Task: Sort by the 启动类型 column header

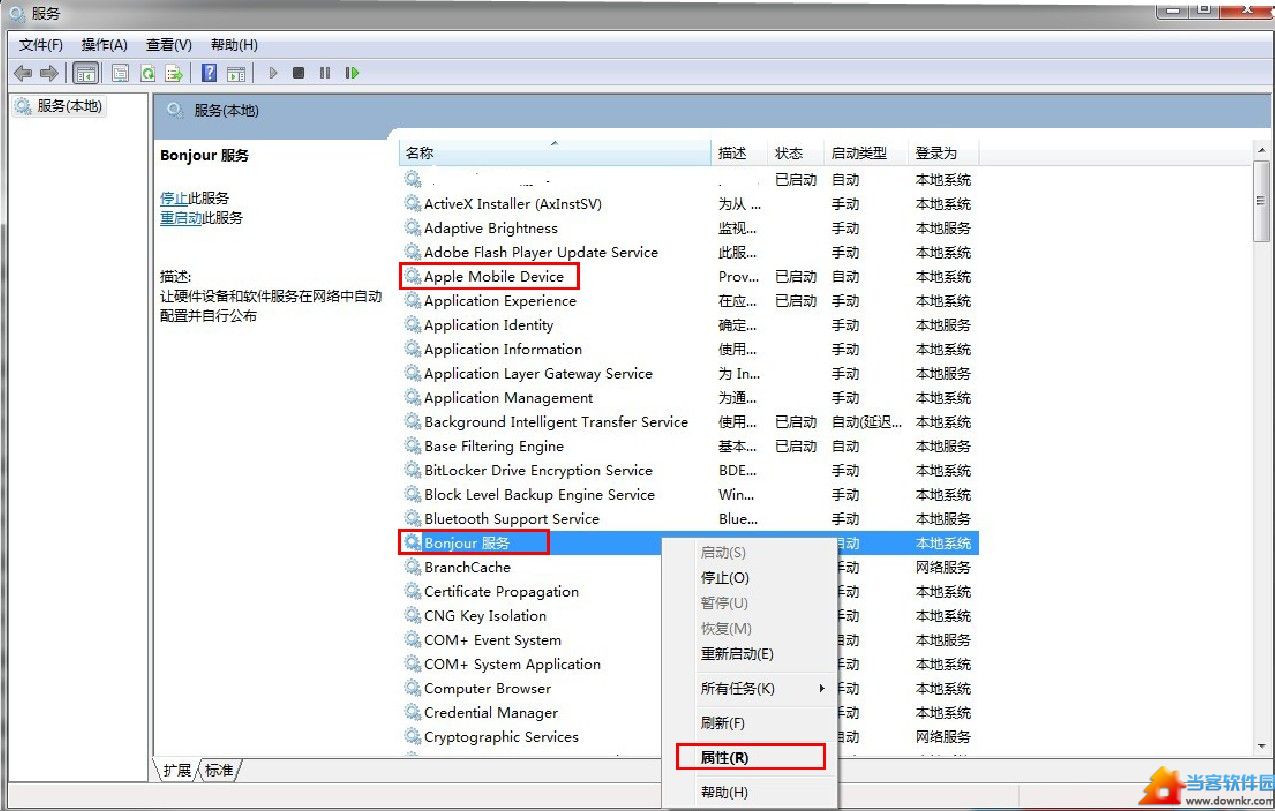Action: pos(867,153)
